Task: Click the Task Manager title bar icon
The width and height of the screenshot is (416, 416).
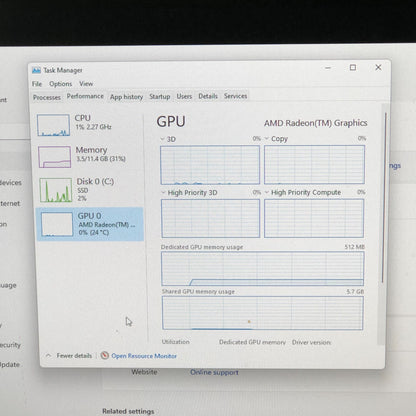Action: click(36, 70)
